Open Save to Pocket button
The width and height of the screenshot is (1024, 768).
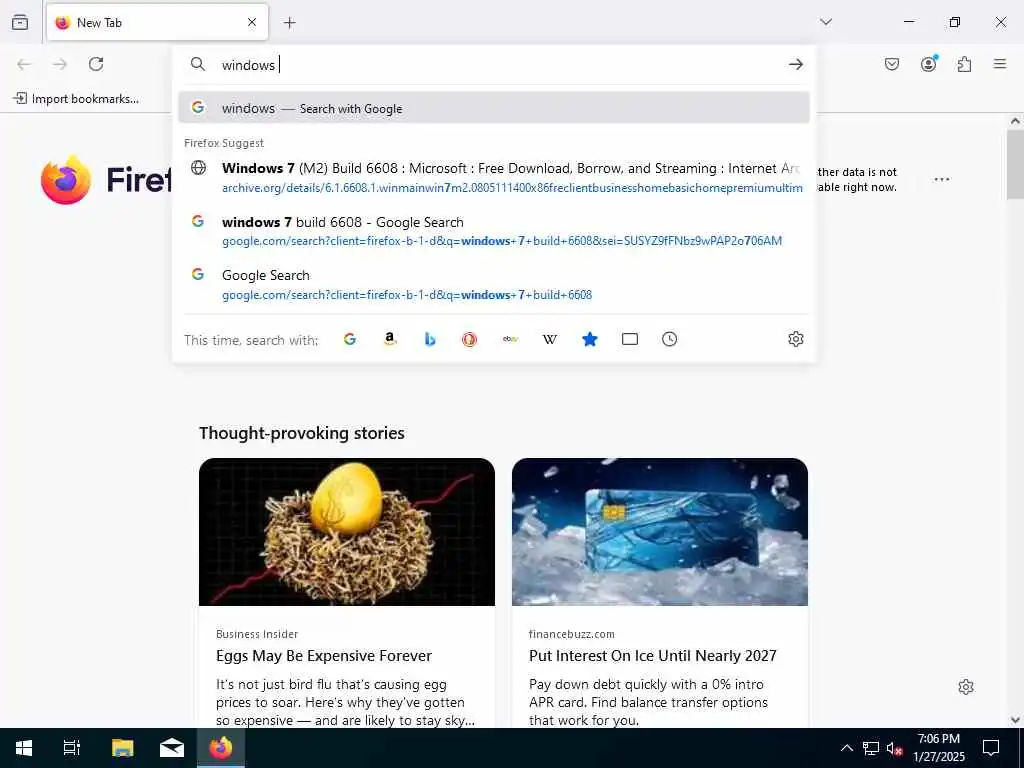(891, 64)
